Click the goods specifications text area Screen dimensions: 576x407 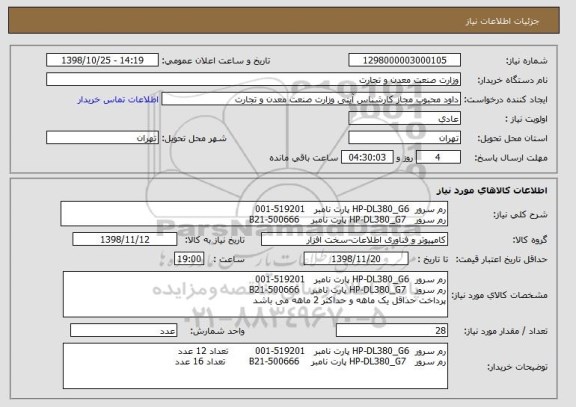tap(255, 294)
